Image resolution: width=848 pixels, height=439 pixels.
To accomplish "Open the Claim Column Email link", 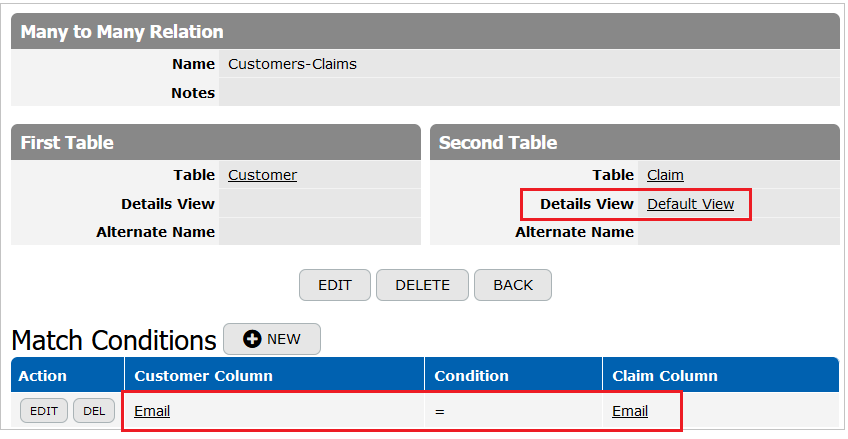I will (630, 411).
